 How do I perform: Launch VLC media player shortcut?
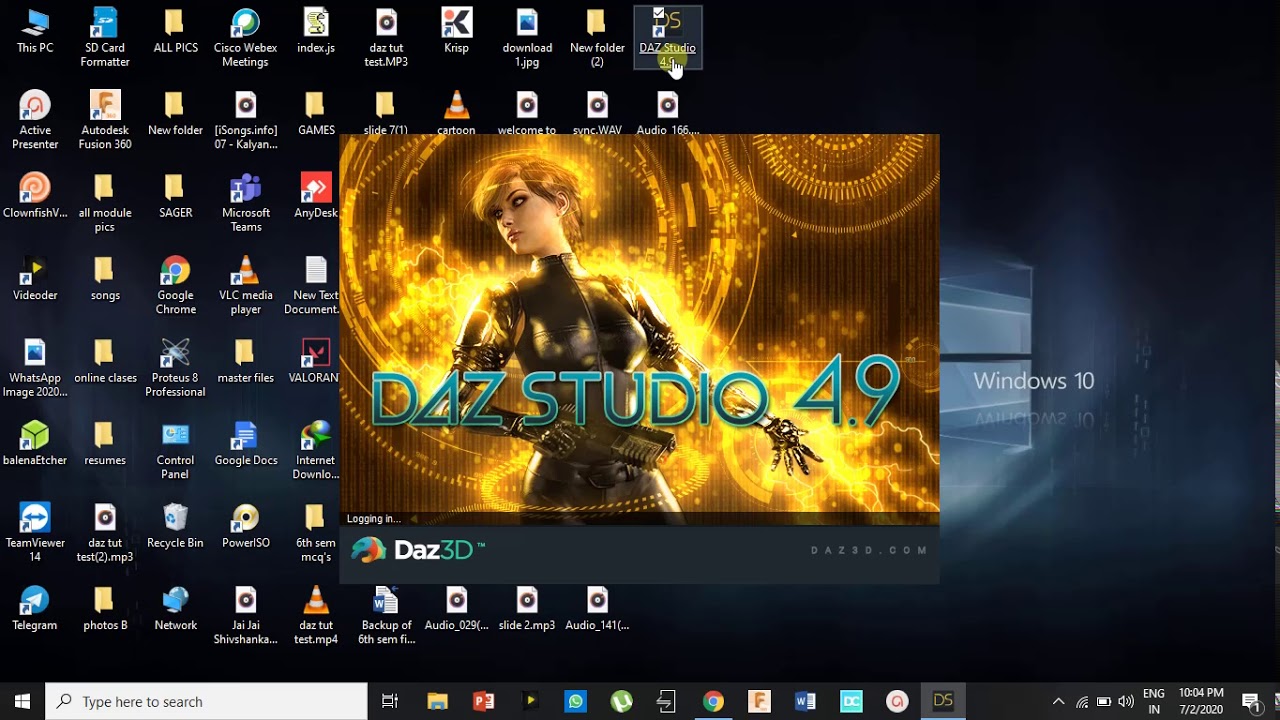click(x=245, y=285)
